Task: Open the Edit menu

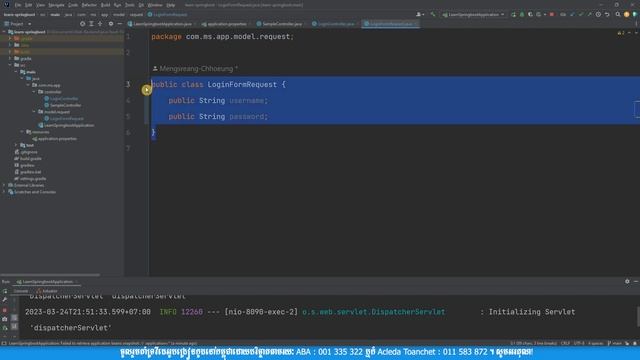Action: point(29,5)
